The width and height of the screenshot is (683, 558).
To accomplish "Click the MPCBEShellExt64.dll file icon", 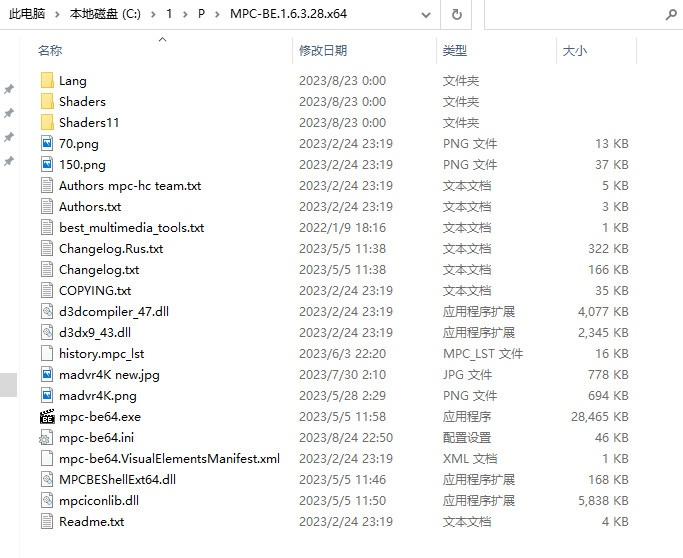I will click(47, 480).
